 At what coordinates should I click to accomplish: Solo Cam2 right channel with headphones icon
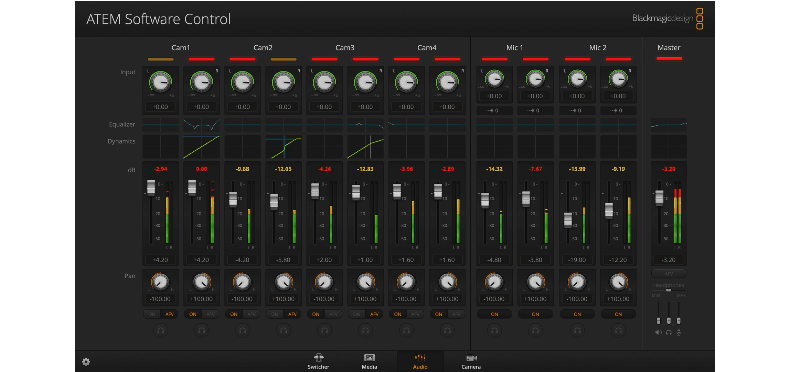[284, 331]
